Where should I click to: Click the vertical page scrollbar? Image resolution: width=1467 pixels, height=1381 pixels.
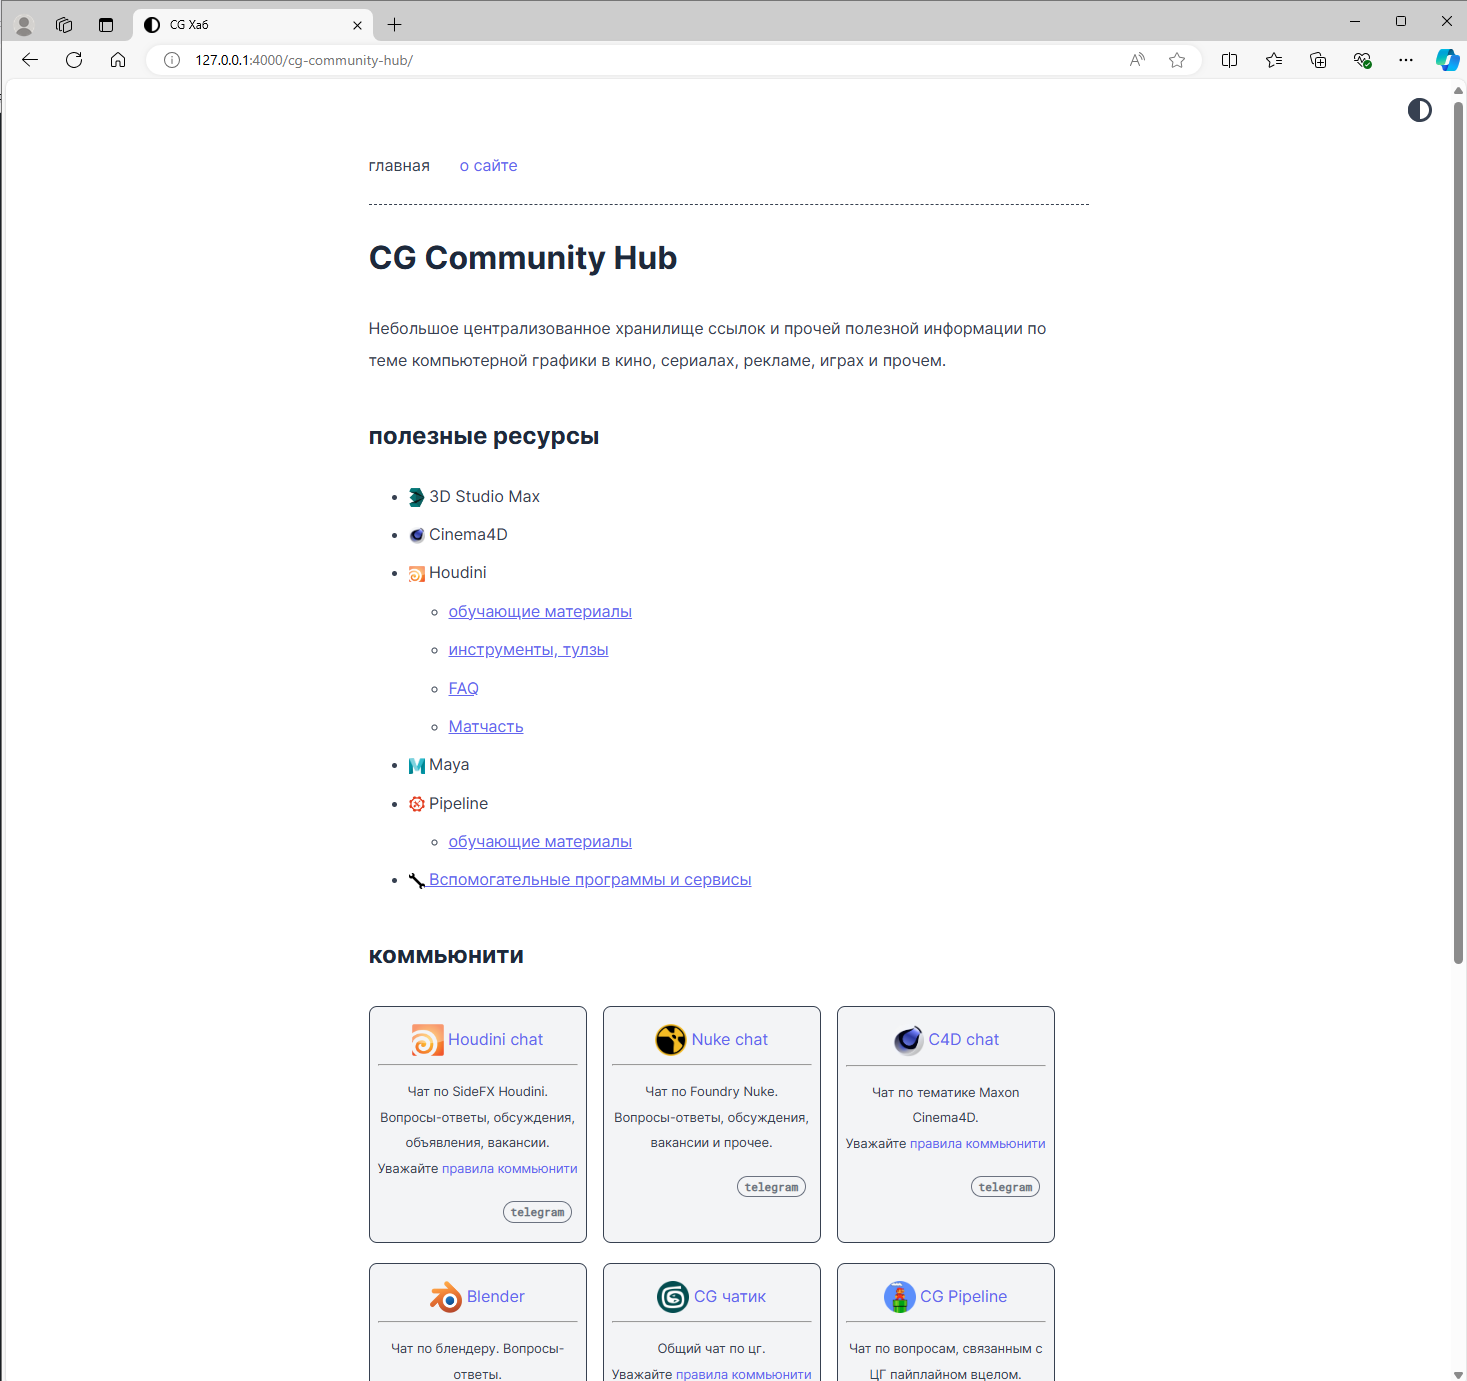pyautogui.click(x=1458, y=530)
